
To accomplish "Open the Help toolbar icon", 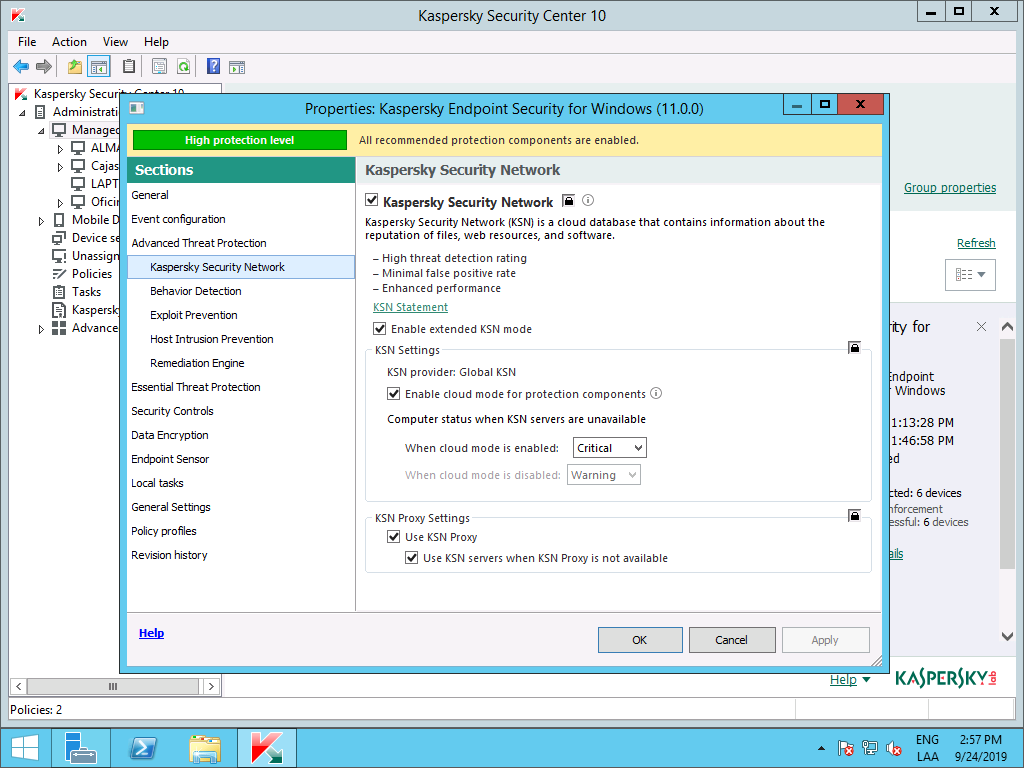I will pyautogui.click(x=213, y=66).
